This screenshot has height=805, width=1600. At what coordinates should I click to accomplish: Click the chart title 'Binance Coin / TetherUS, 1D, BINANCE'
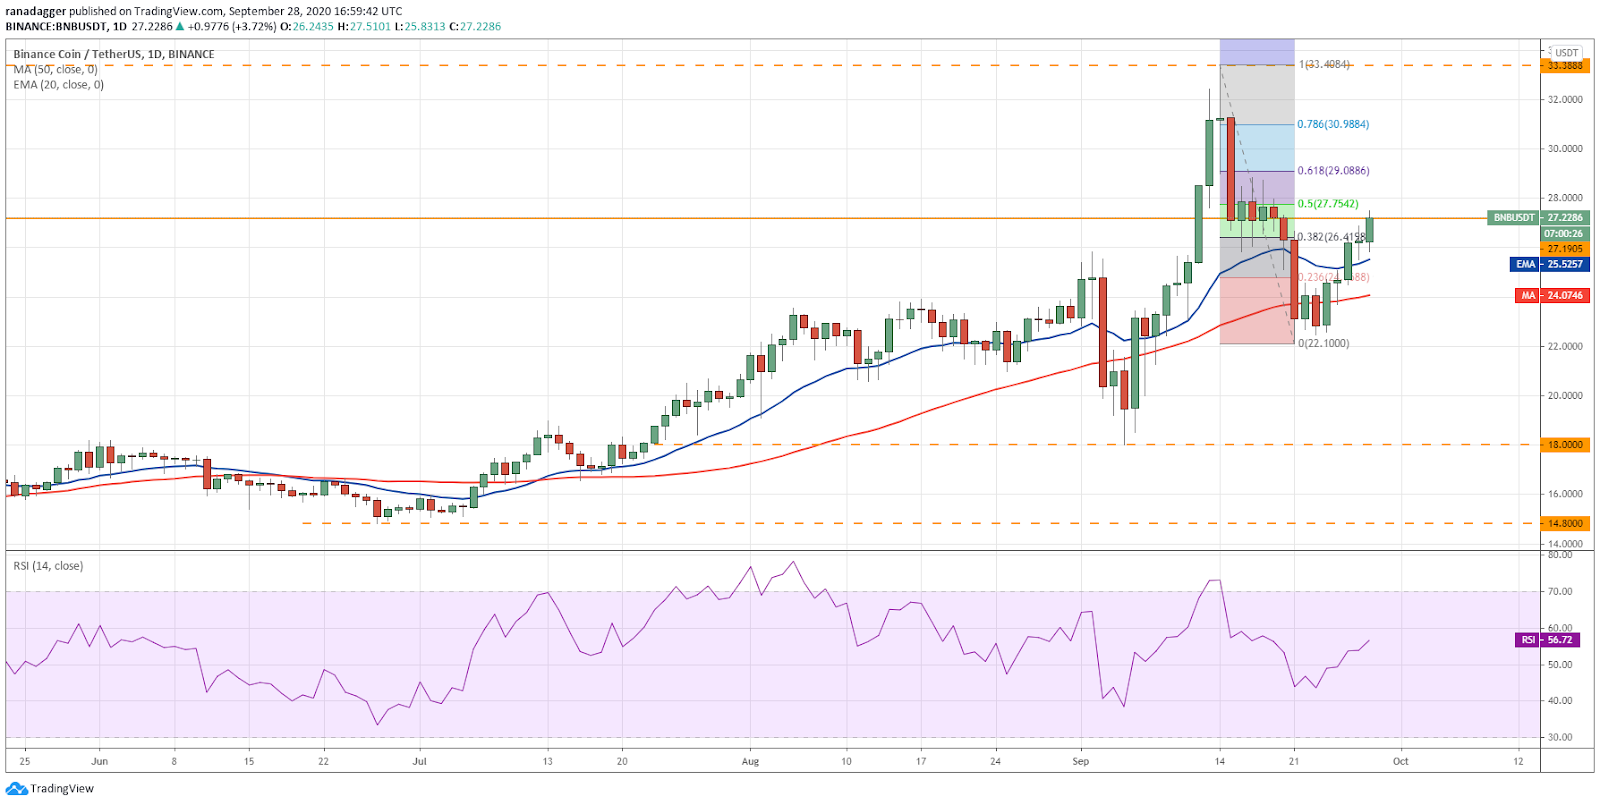pyautogui.click(x=114, y=54)
